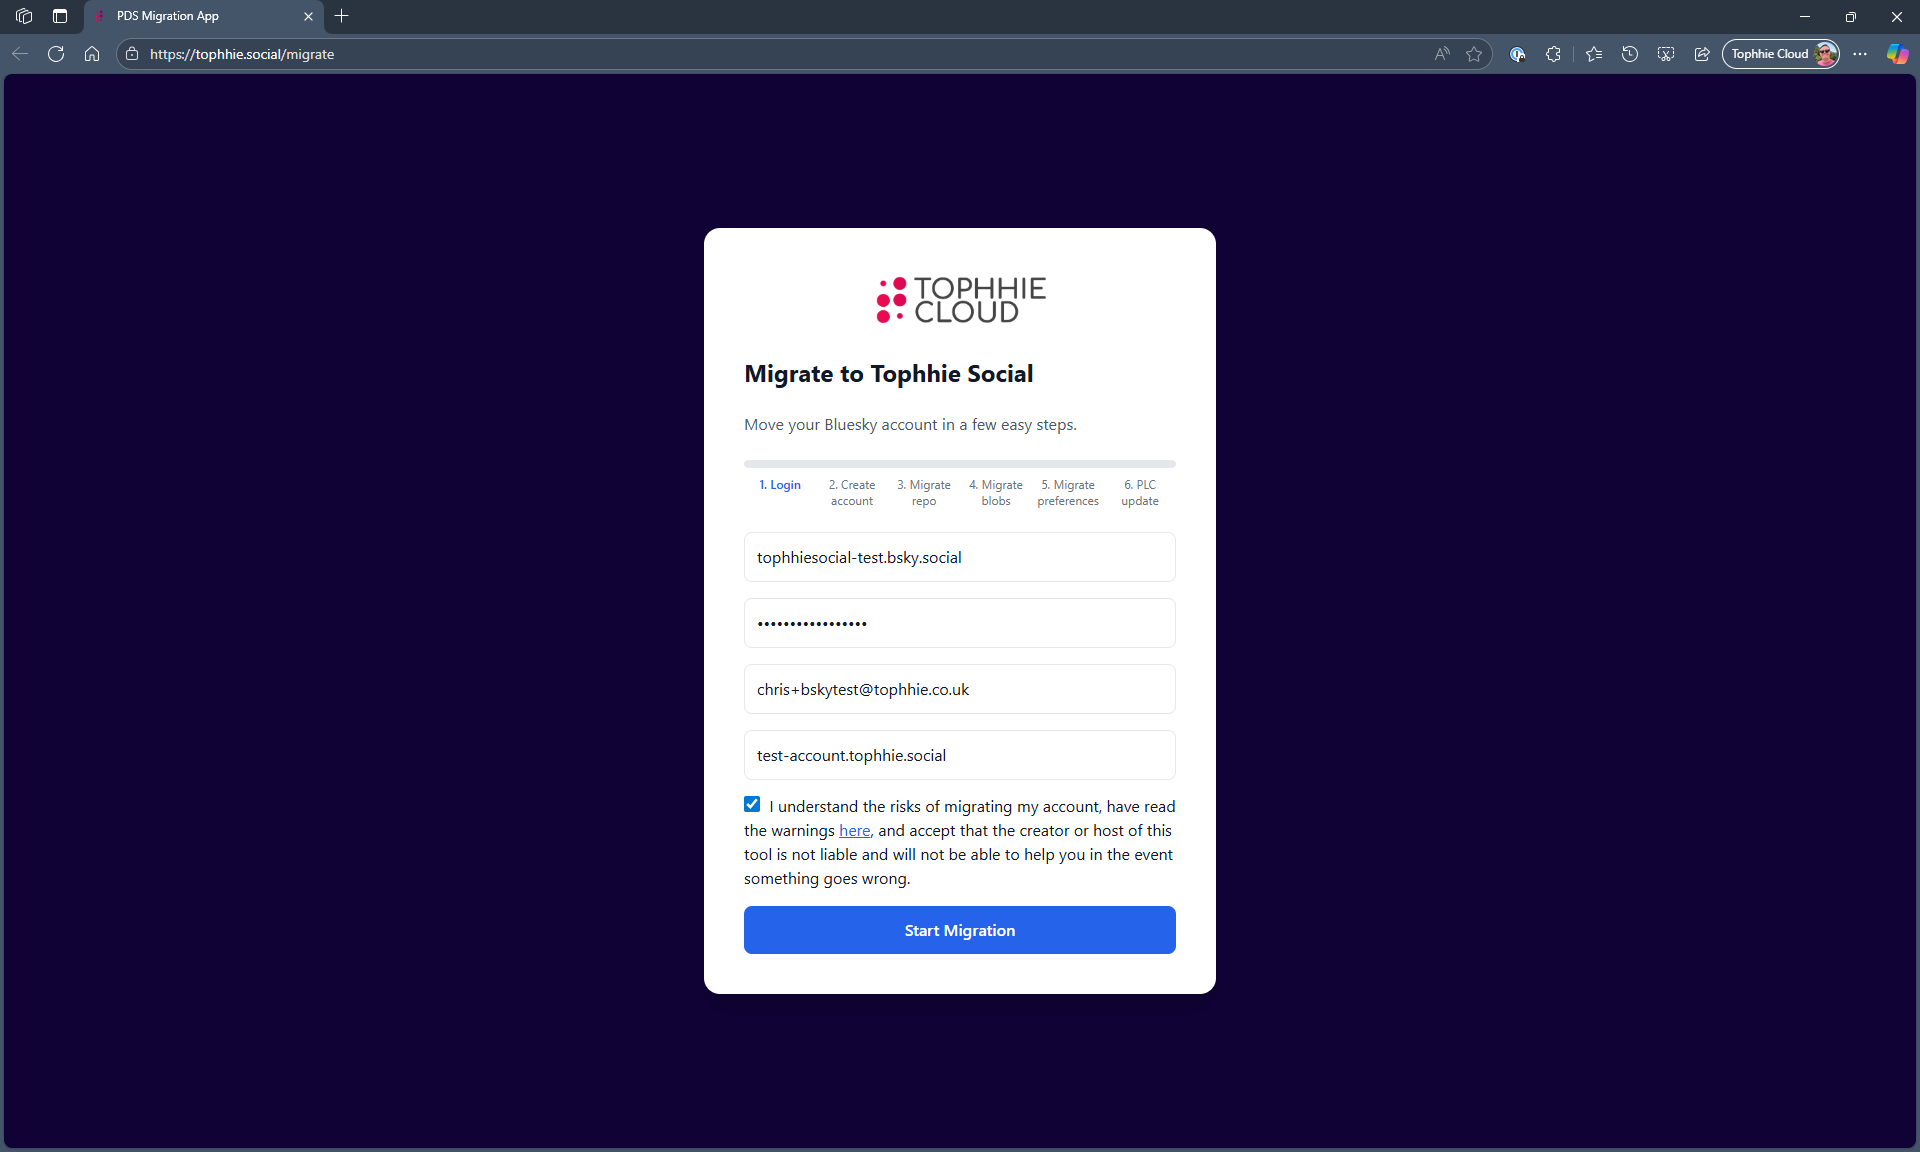1920x1152 pixels.
Task: Select the 1. Login step
Action: pos(780,485)
